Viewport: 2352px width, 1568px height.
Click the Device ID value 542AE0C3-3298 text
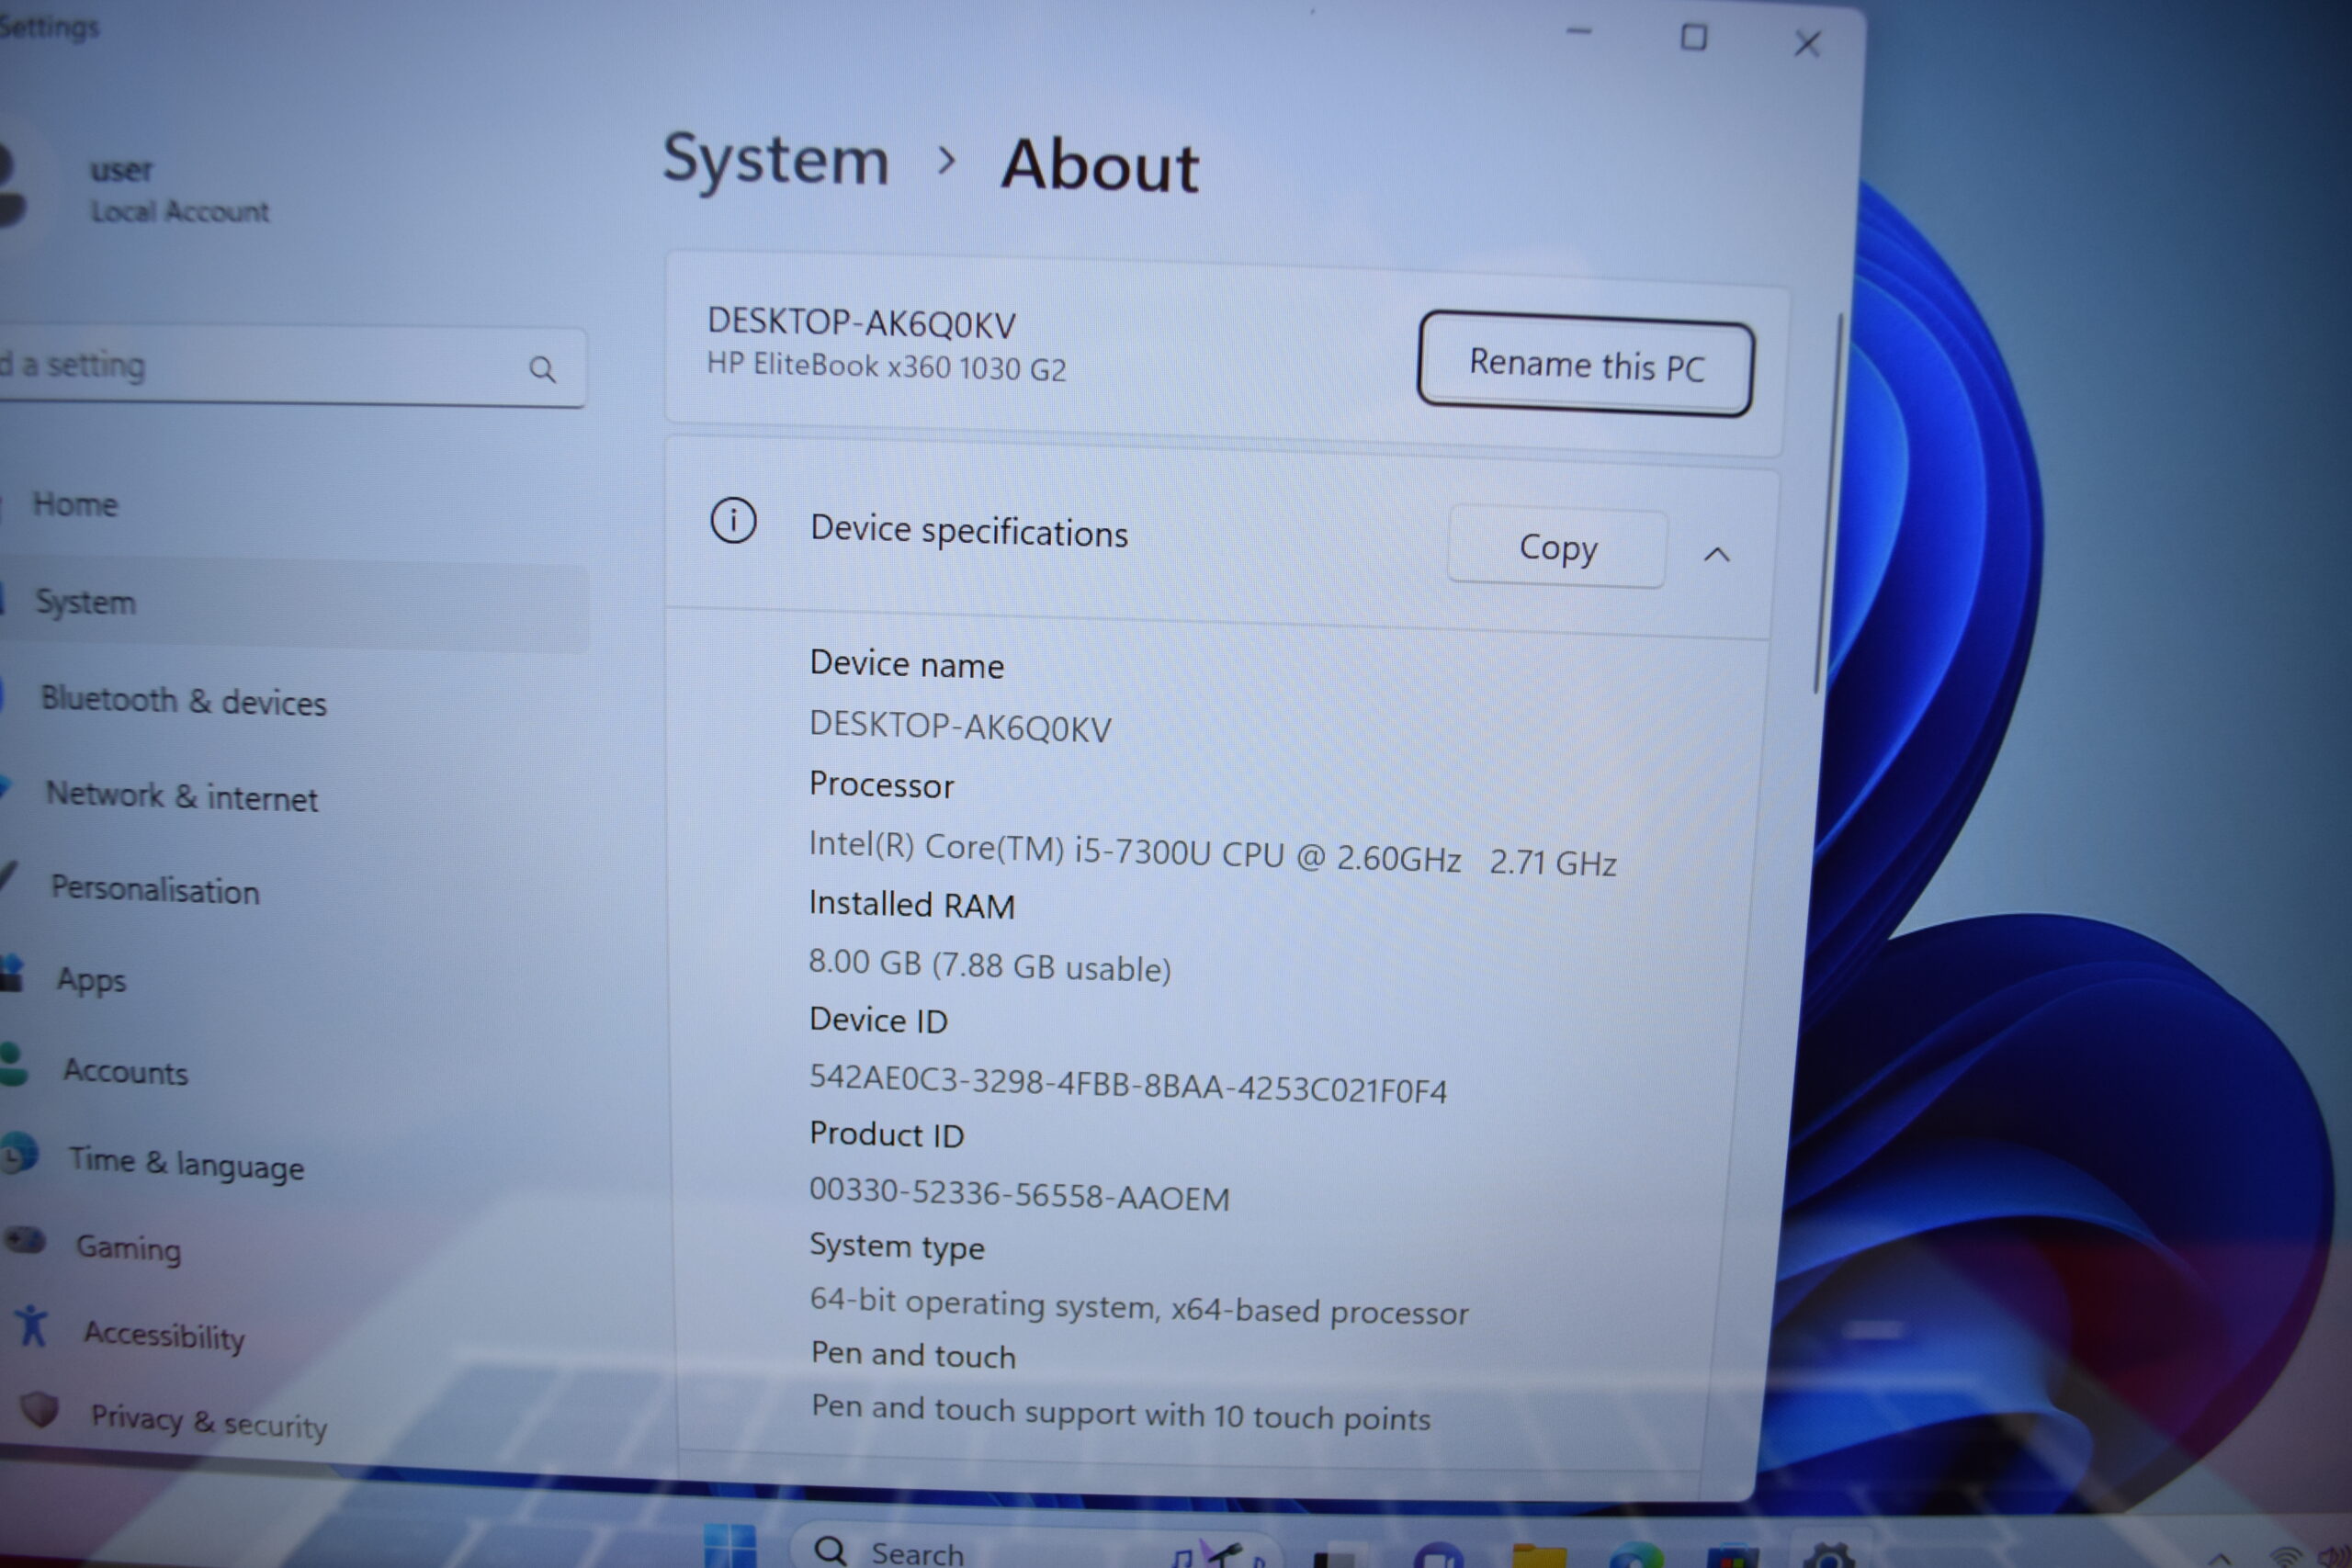1127,1084
